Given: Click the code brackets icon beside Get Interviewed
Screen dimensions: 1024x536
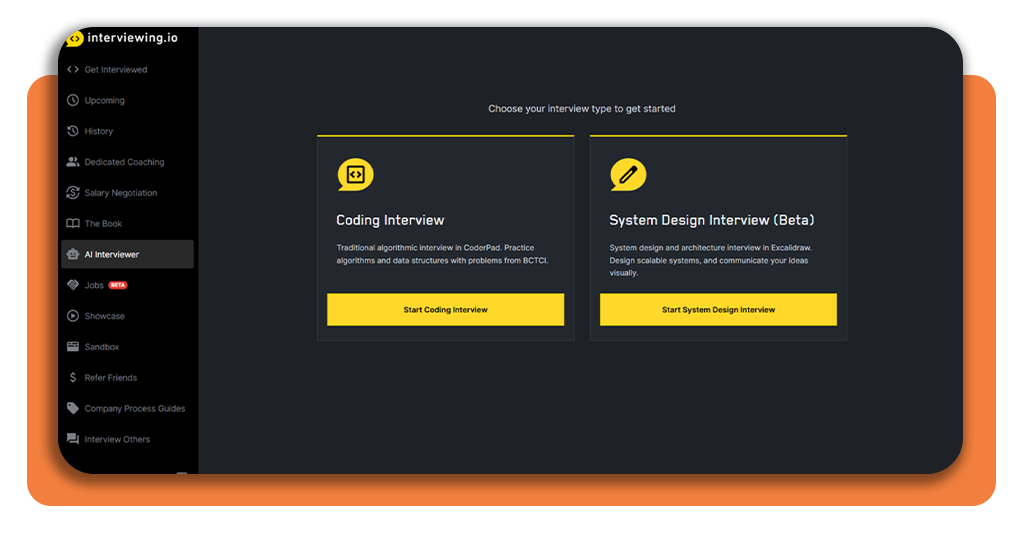Looking at the screenshot, I should tap(73, 70).
